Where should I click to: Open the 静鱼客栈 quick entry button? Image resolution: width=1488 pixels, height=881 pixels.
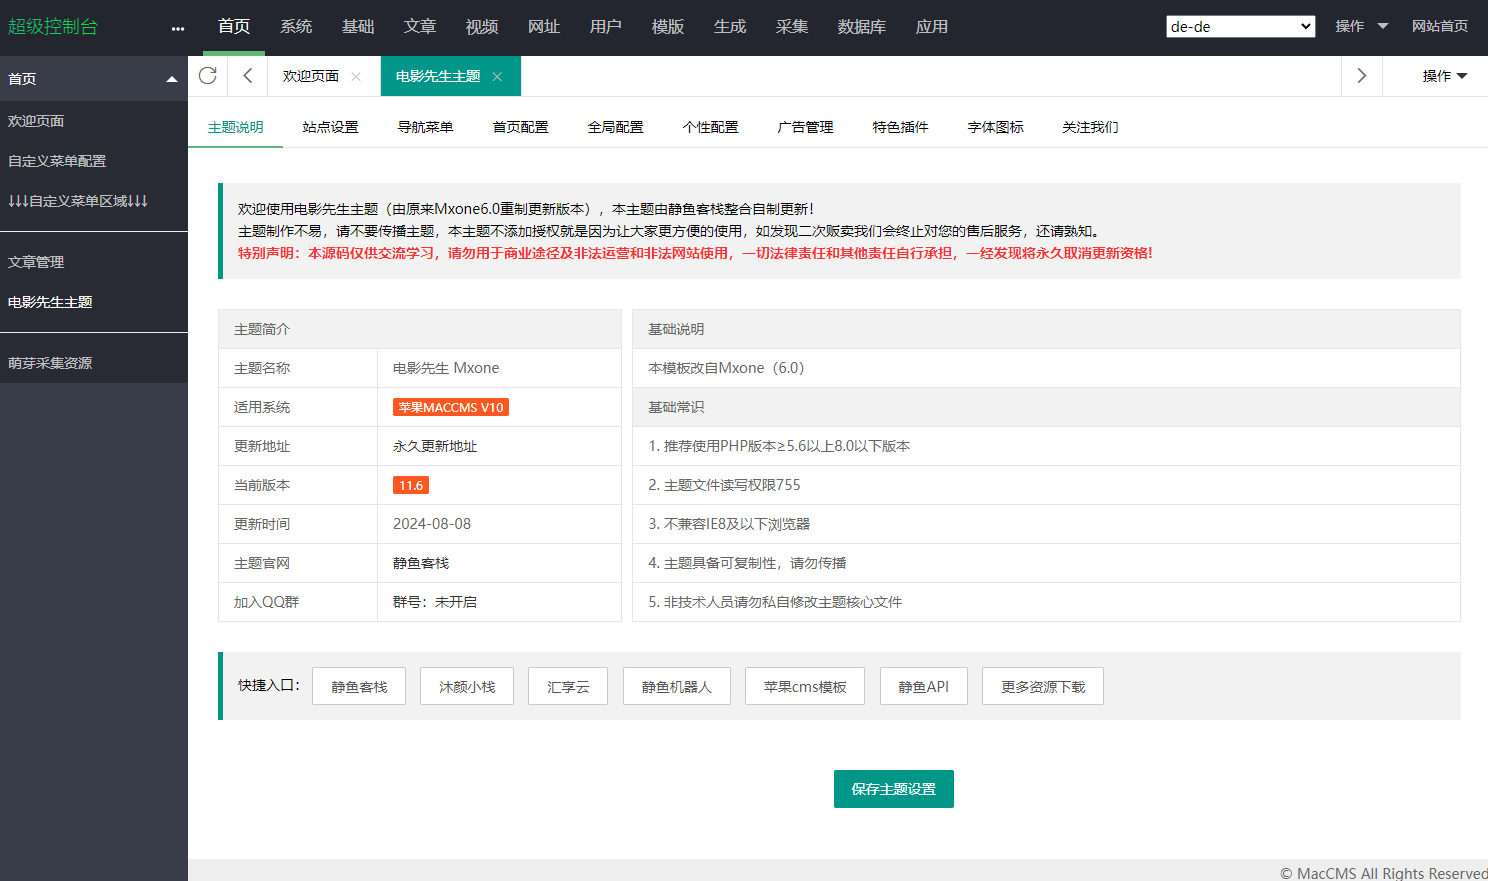[x=359, y=687]
